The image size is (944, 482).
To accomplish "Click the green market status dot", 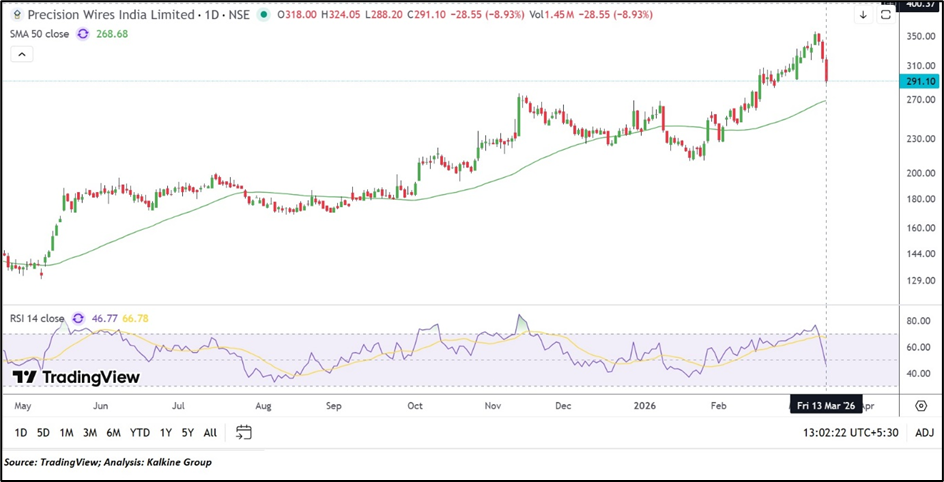I will click(x=263, y=15).
